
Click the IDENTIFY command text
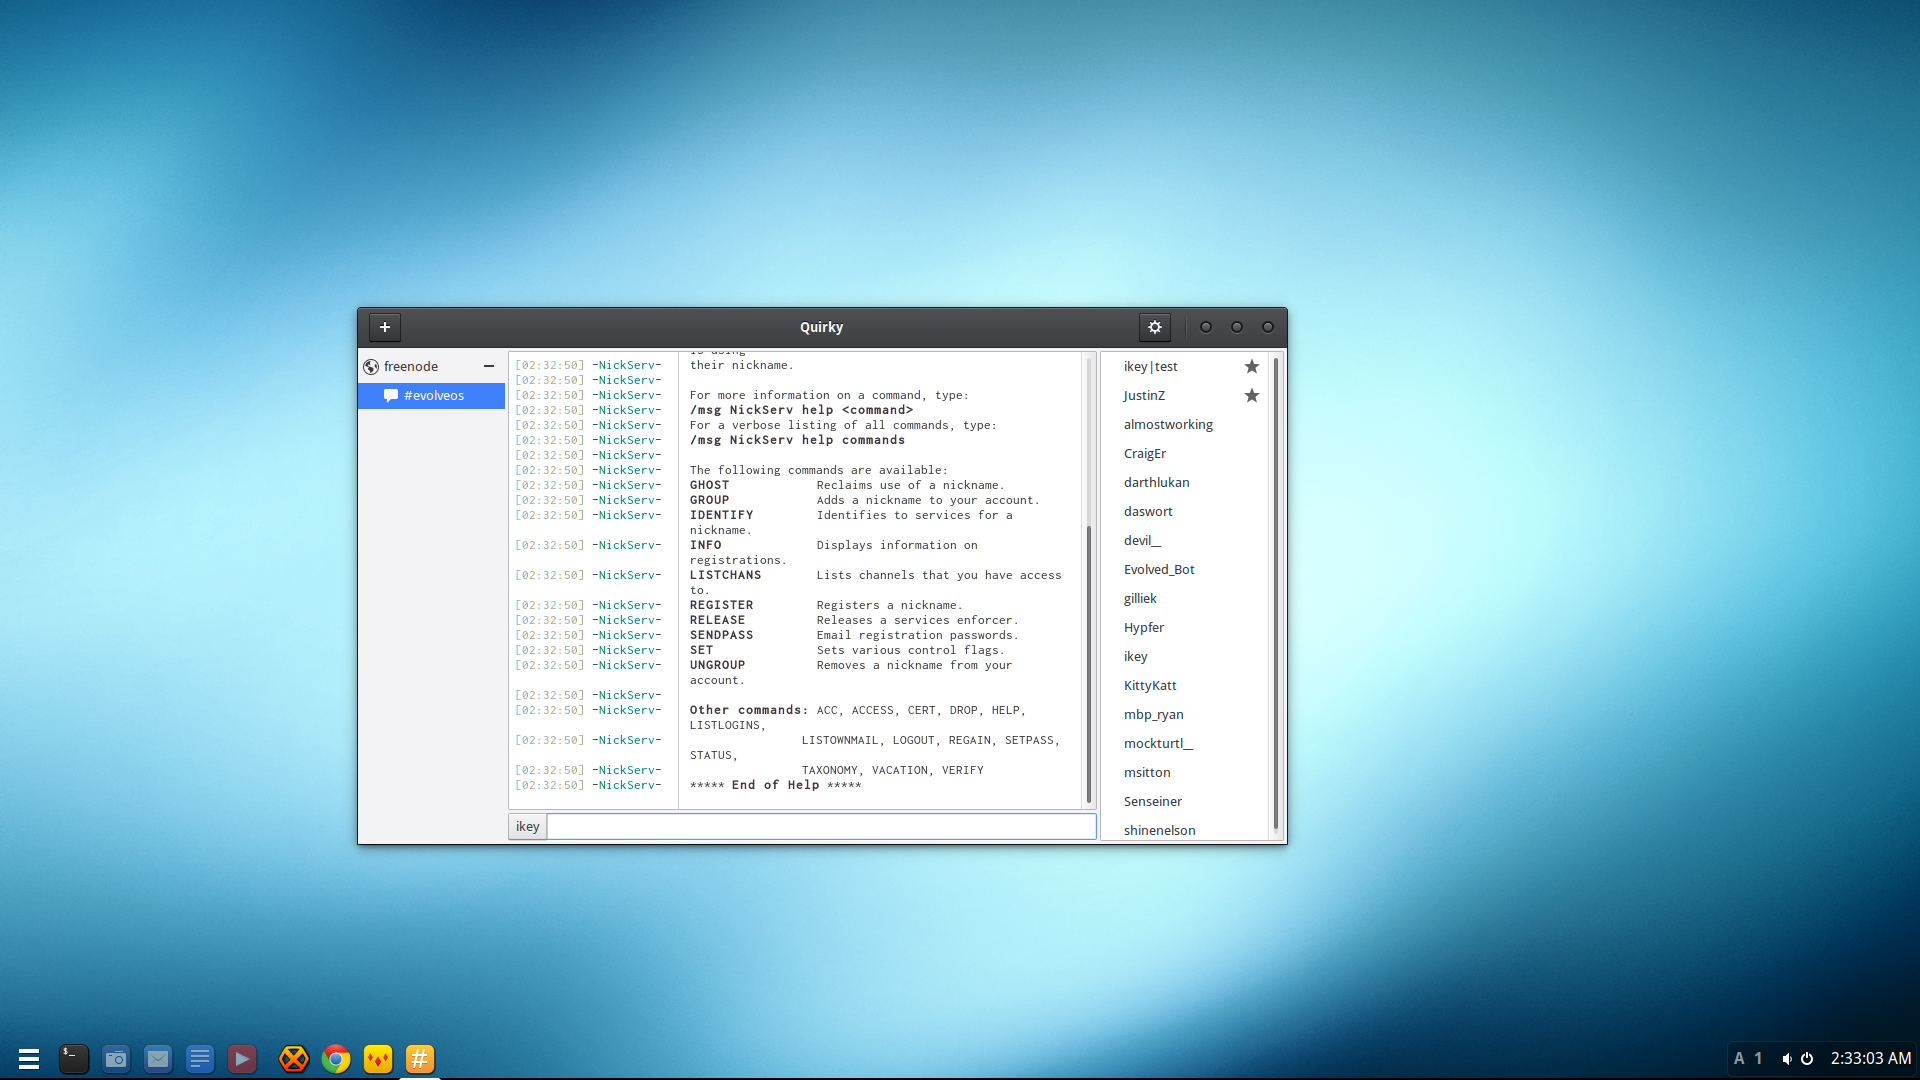(721, 515)
